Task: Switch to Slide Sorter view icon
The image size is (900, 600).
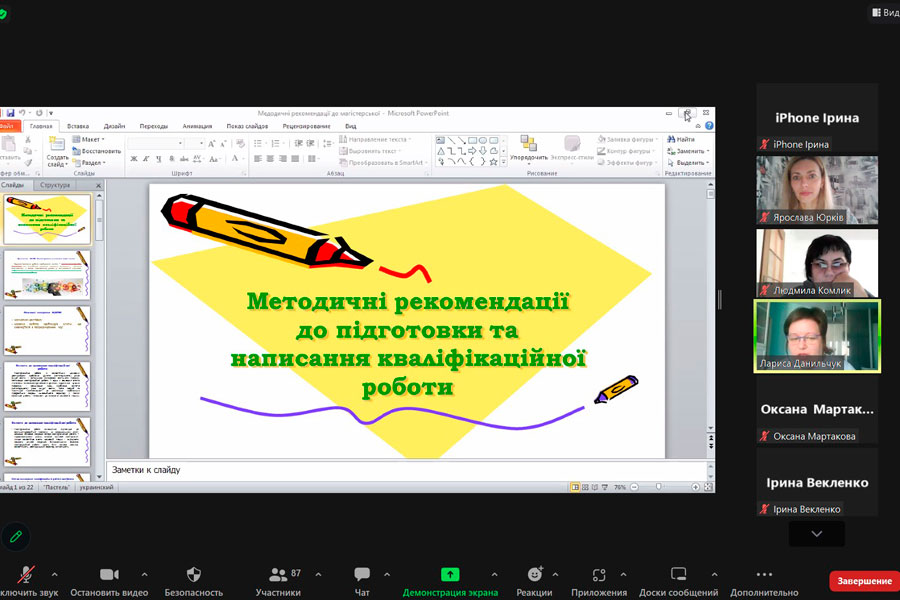Action: click(x=585, y=487)
